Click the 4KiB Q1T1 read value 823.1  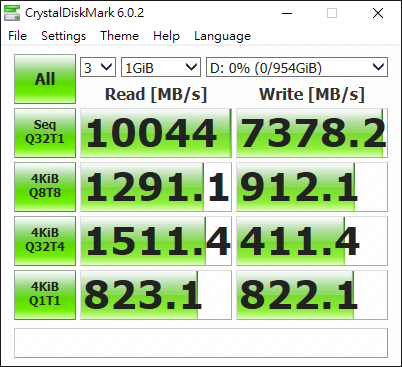point(156,295)
